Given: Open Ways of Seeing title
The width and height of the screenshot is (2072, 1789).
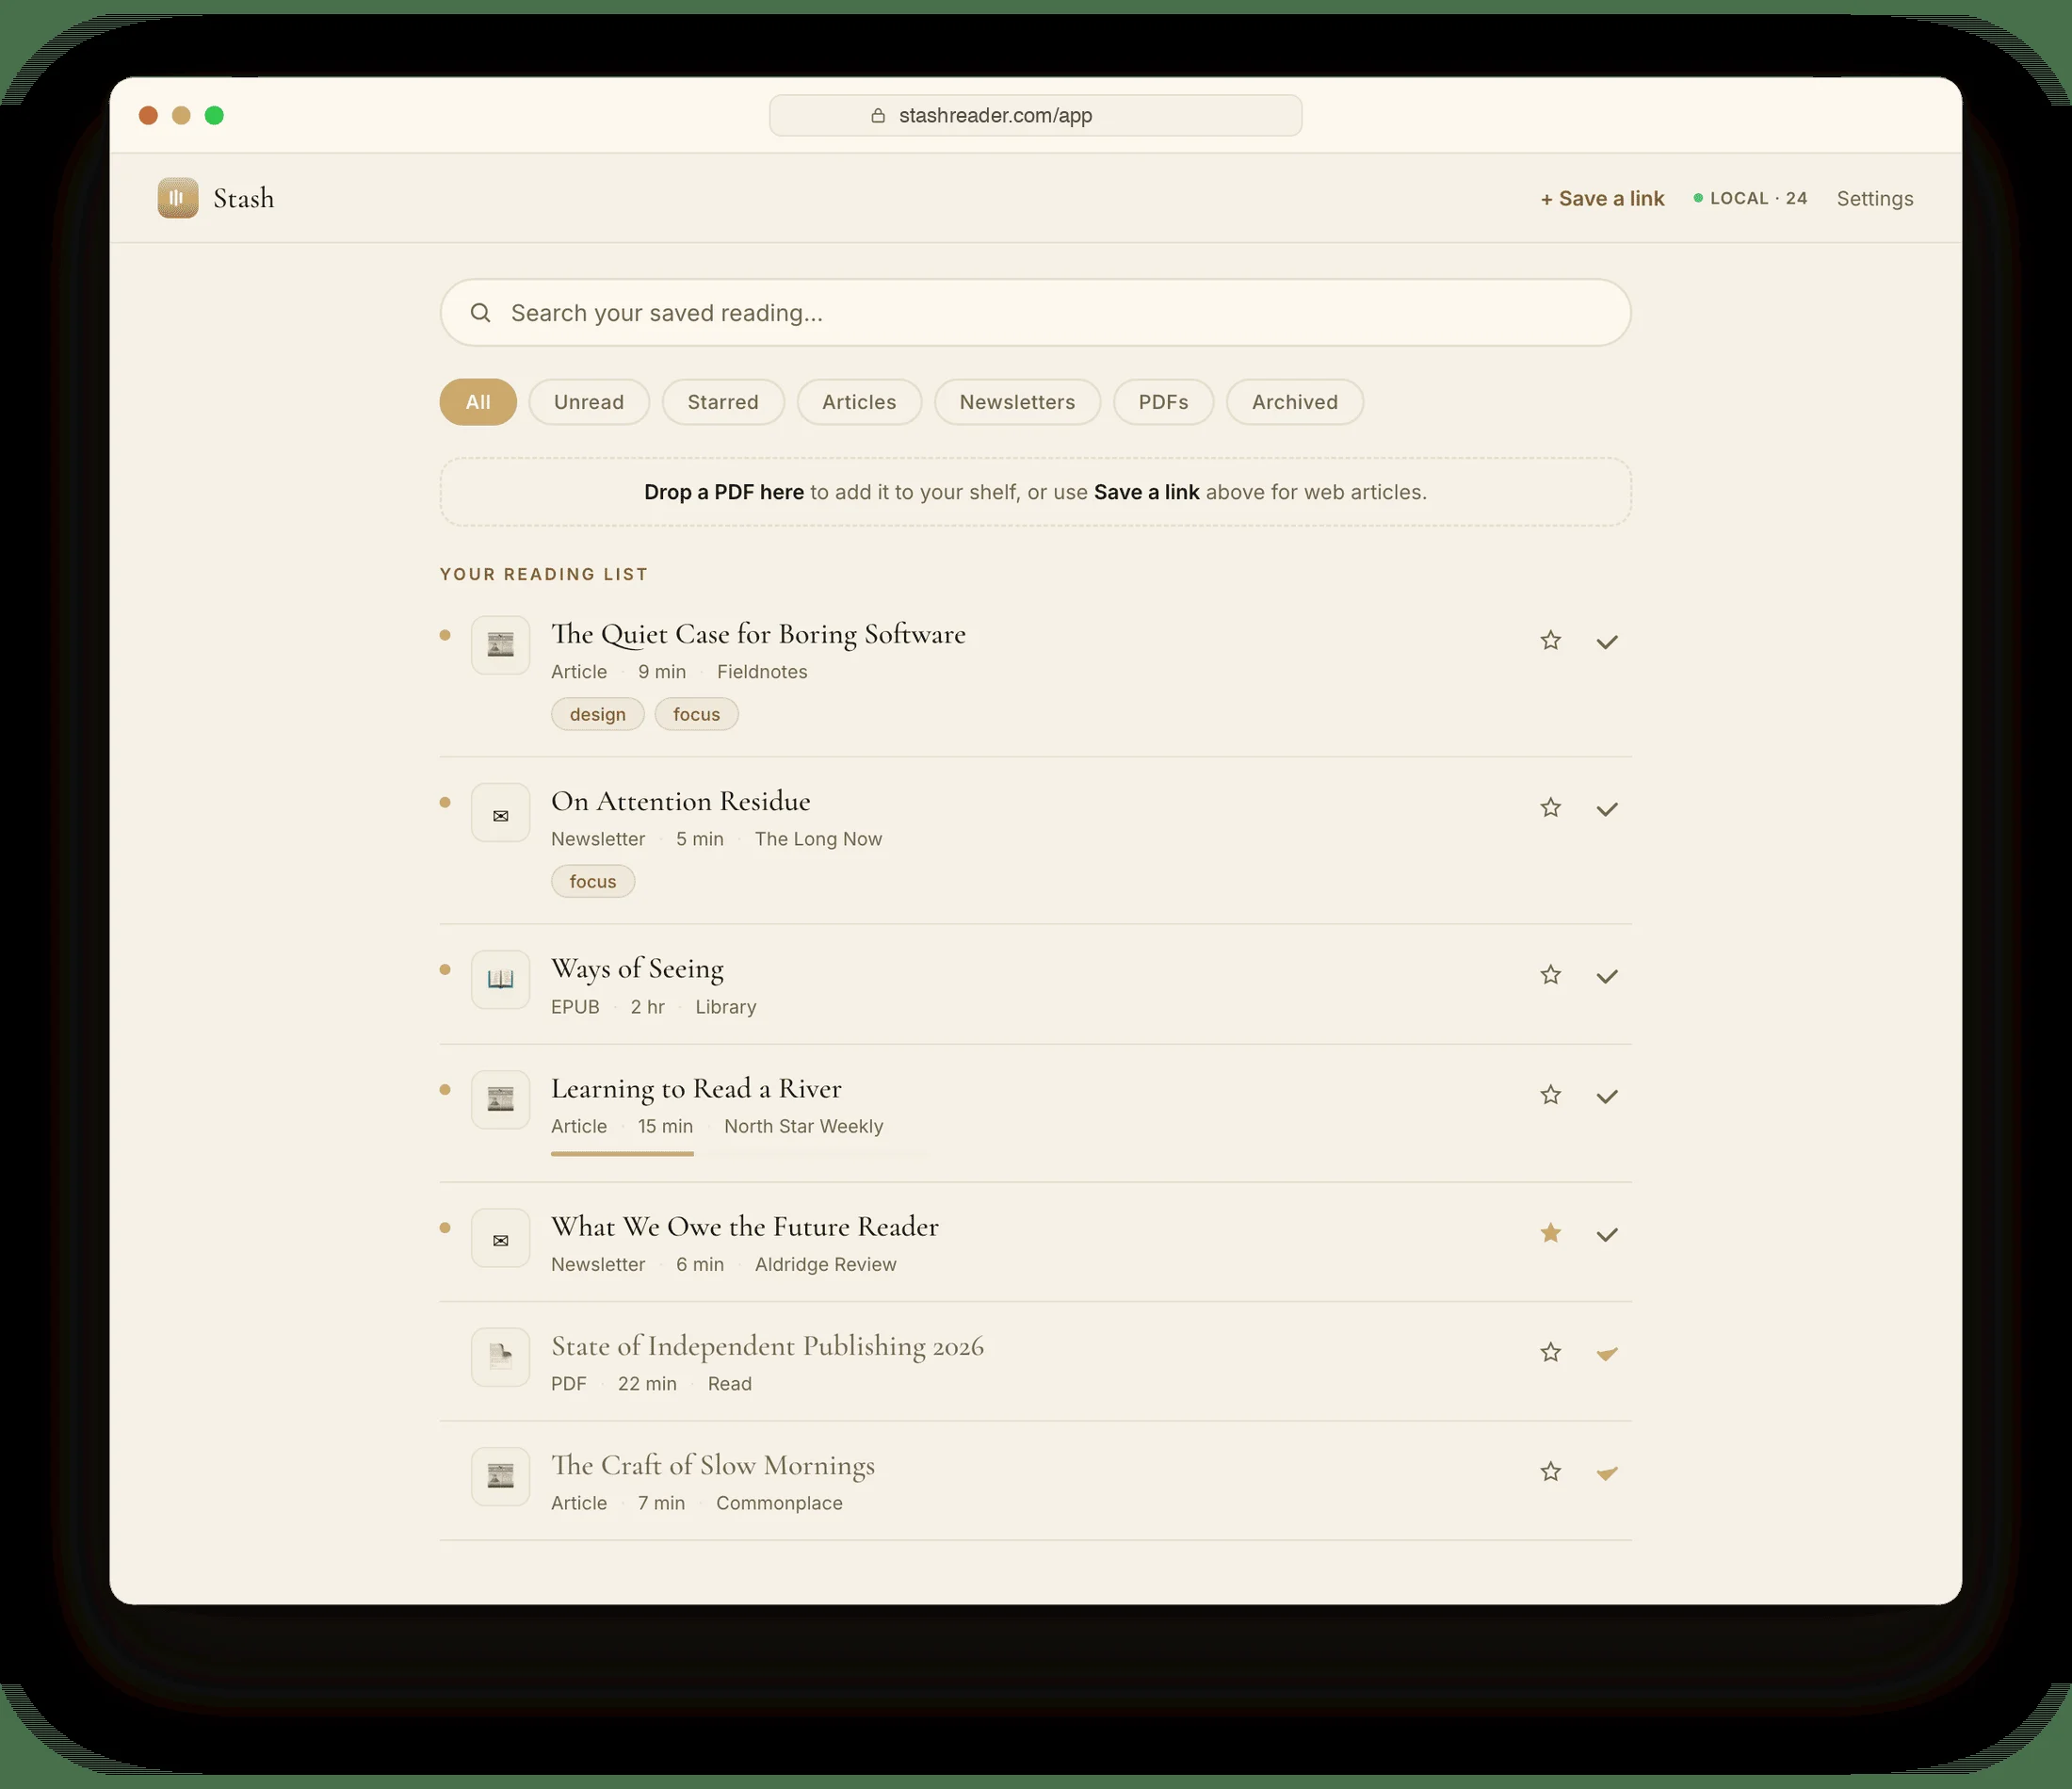Looking at the screenshot, I should click(x=637, y=969).
